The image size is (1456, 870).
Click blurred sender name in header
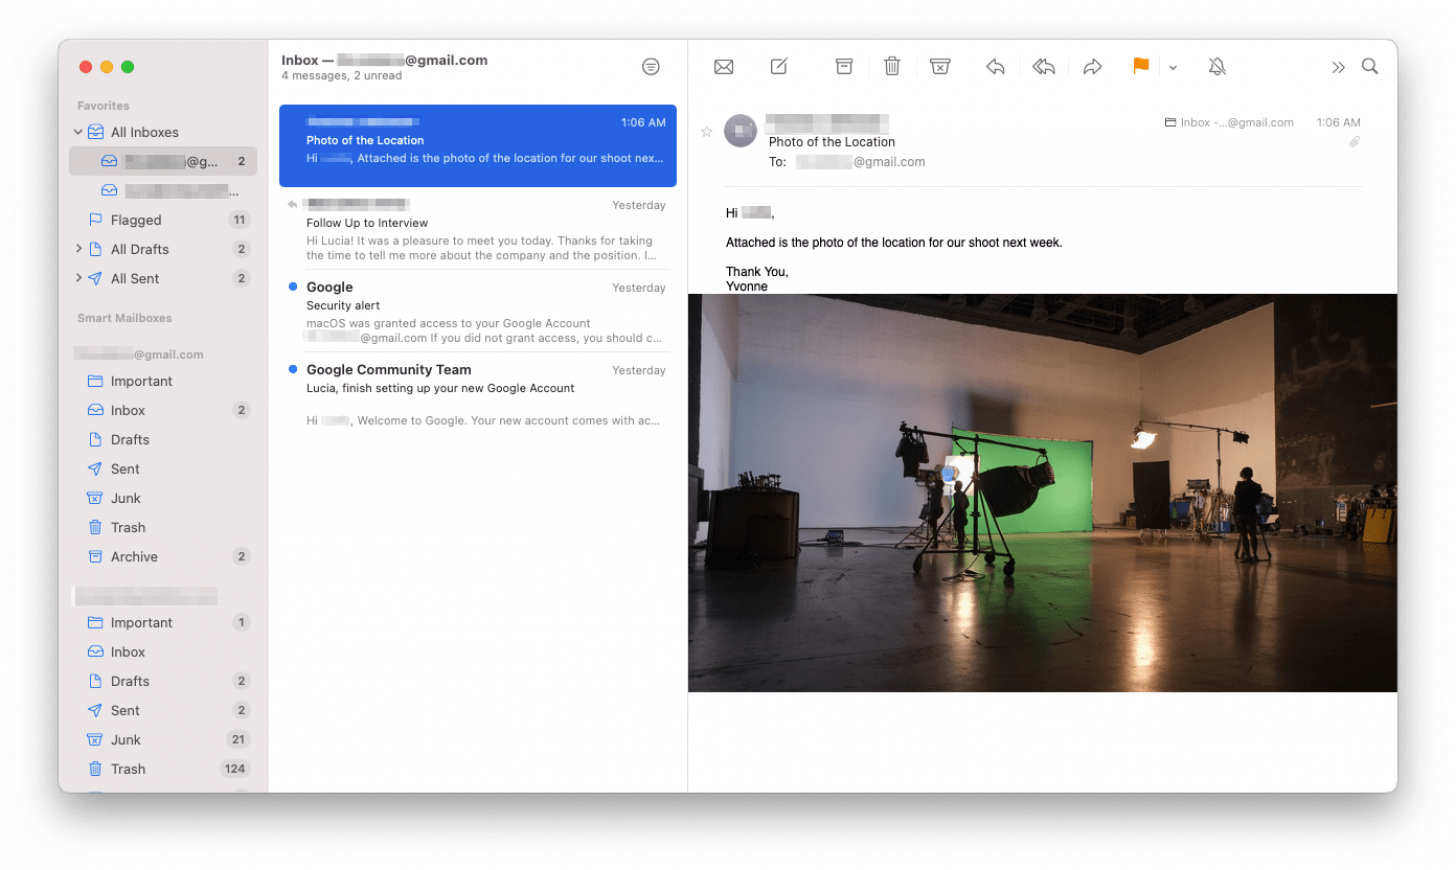(x=827, y=124)
